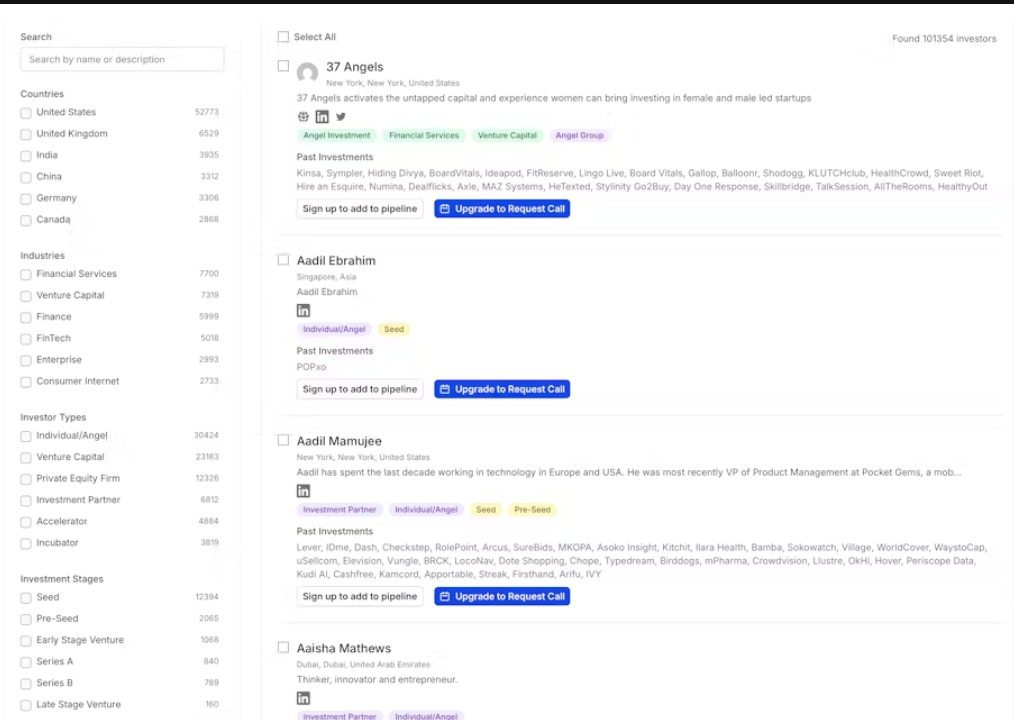Focus the search by name field
The image size is (1014, 720).
pyautogui.click(x=122, y=60)
